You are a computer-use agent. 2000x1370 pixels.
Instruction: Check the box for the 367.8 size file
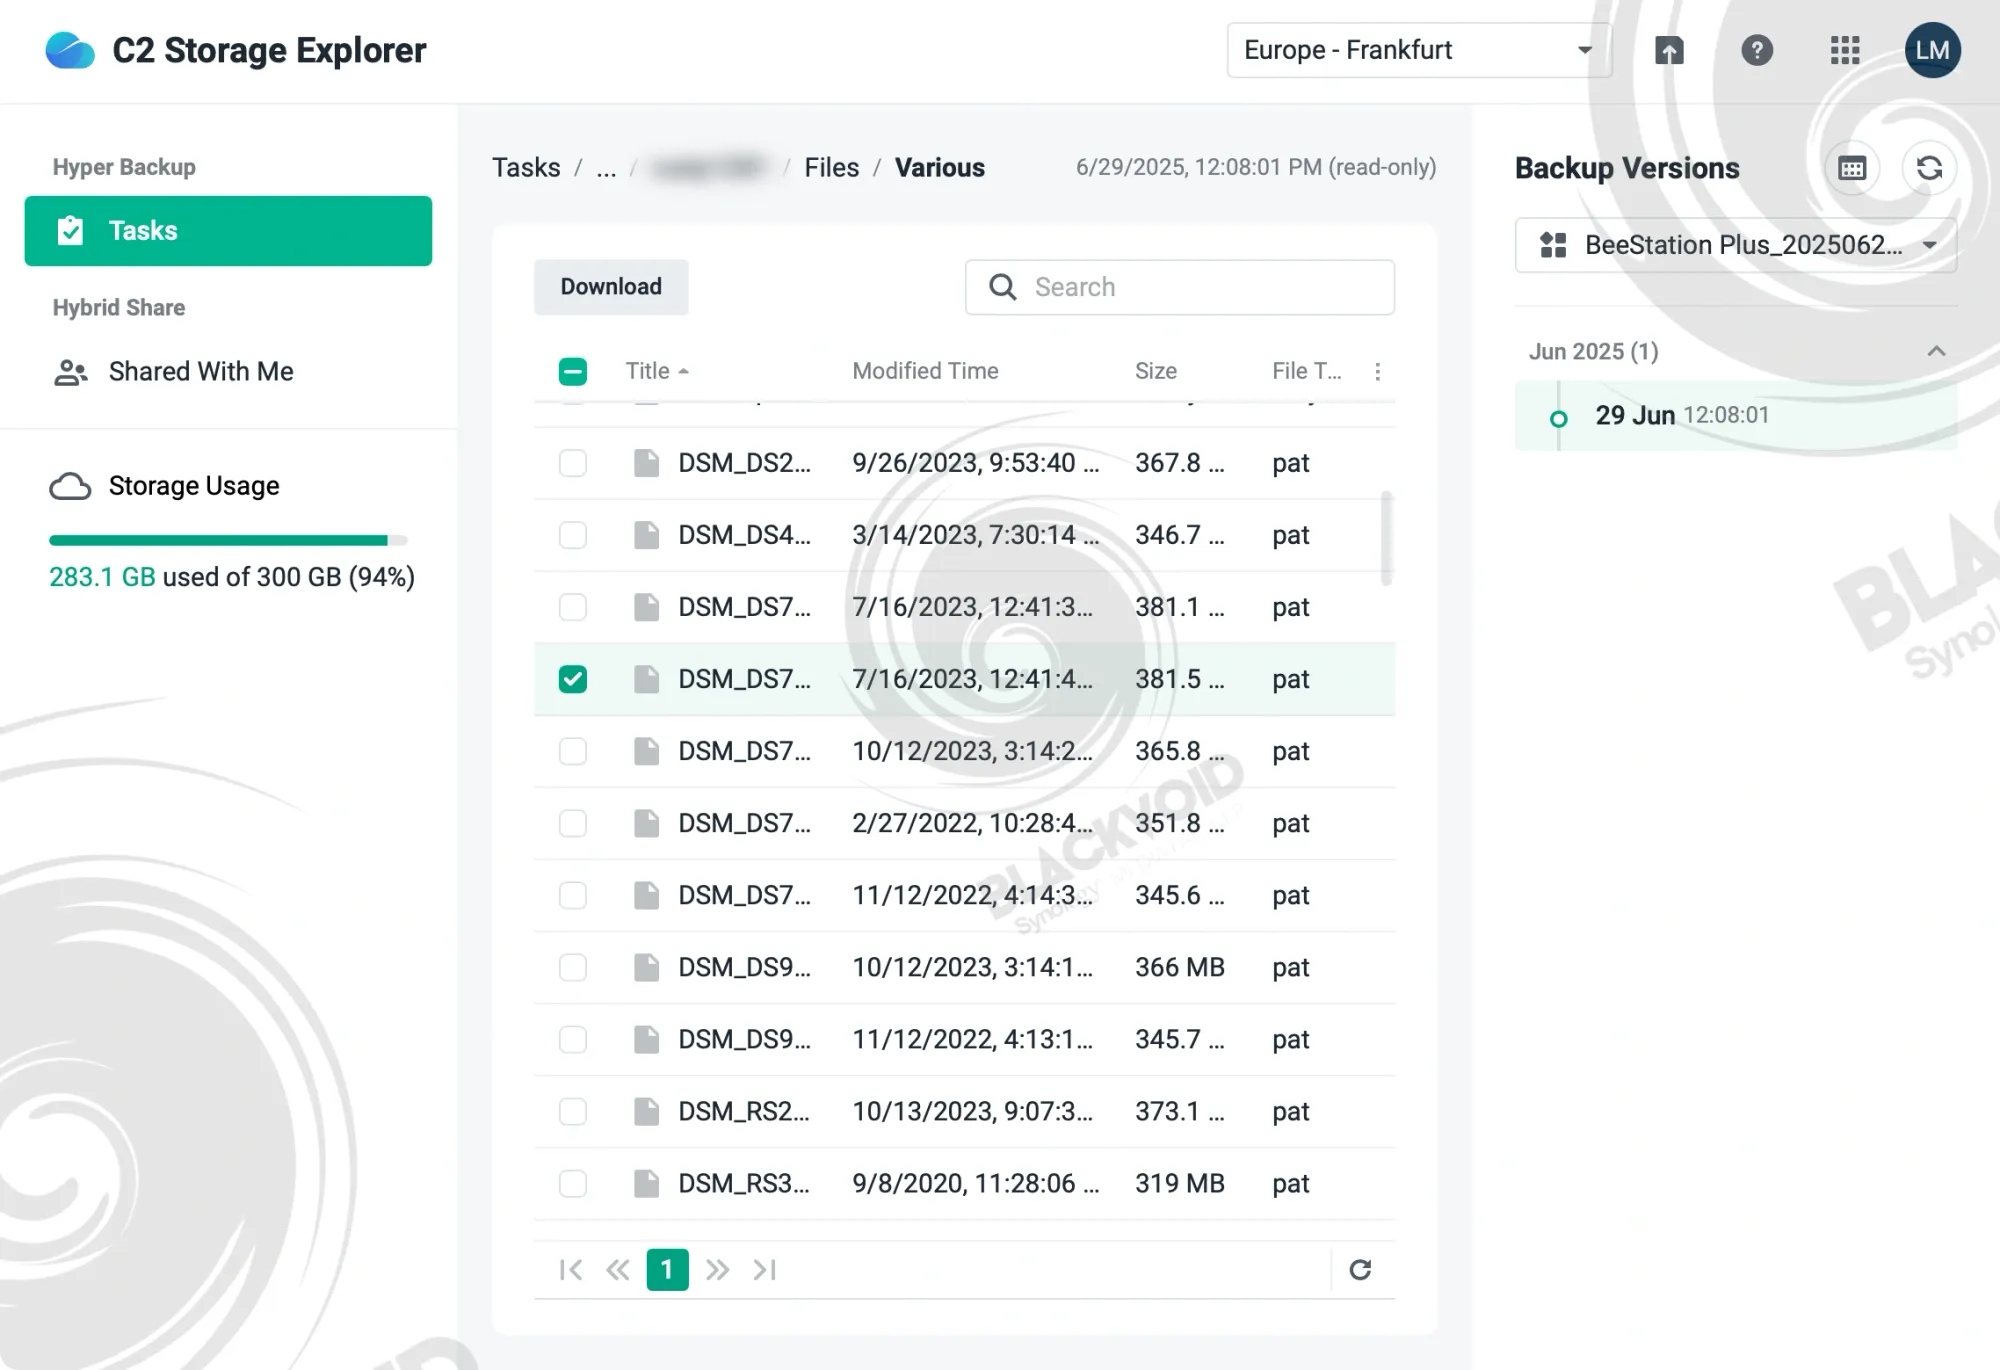tap(573, 463)
